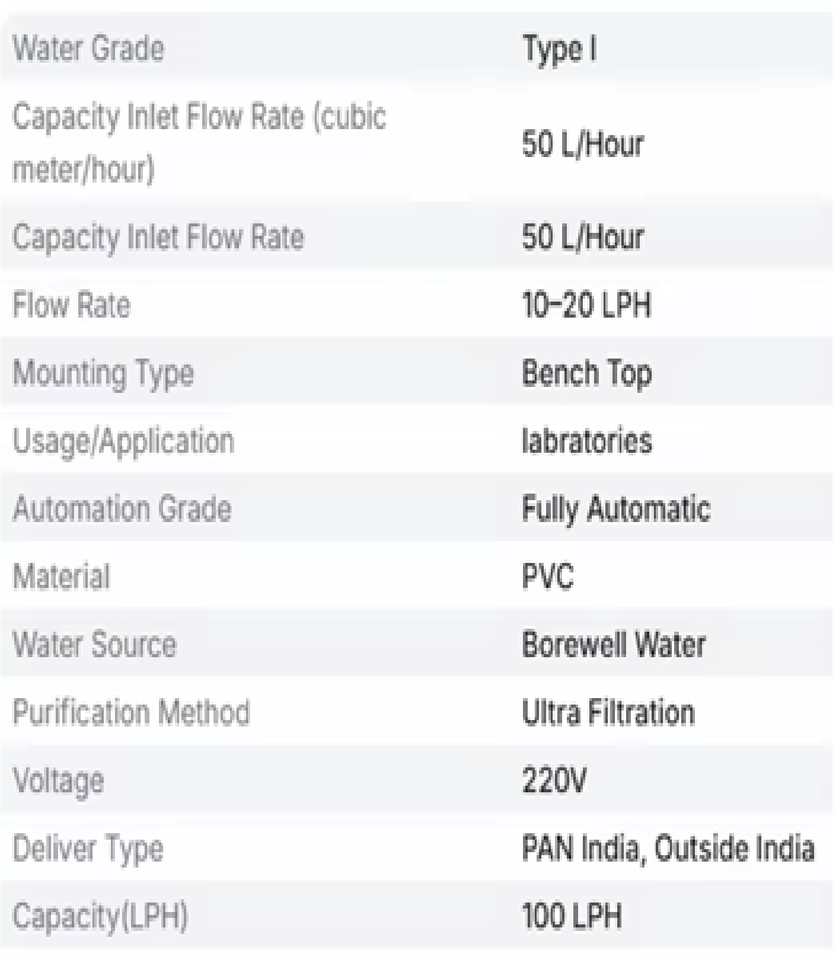
Task: Select the 'Type I' water grade value
Action: [559, 48]
